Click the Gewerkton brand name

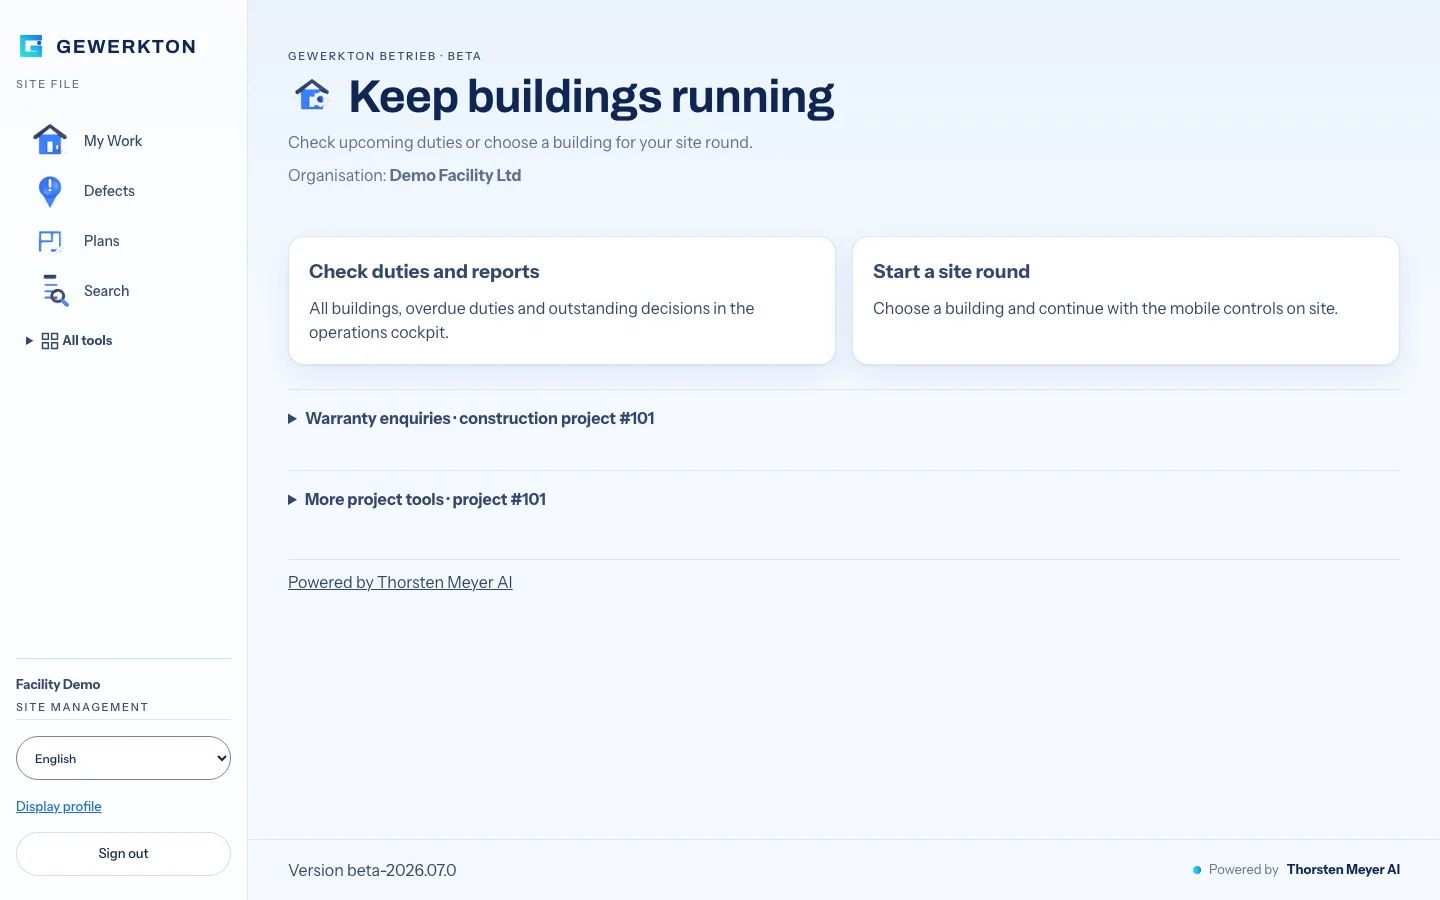pos(126,46)
